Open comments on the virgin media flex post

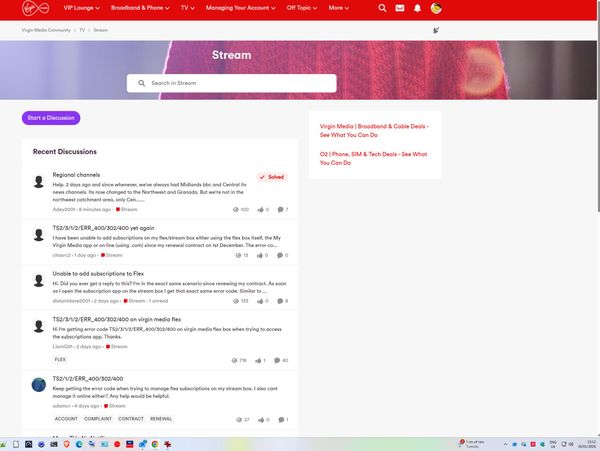[x=280, y=360]
